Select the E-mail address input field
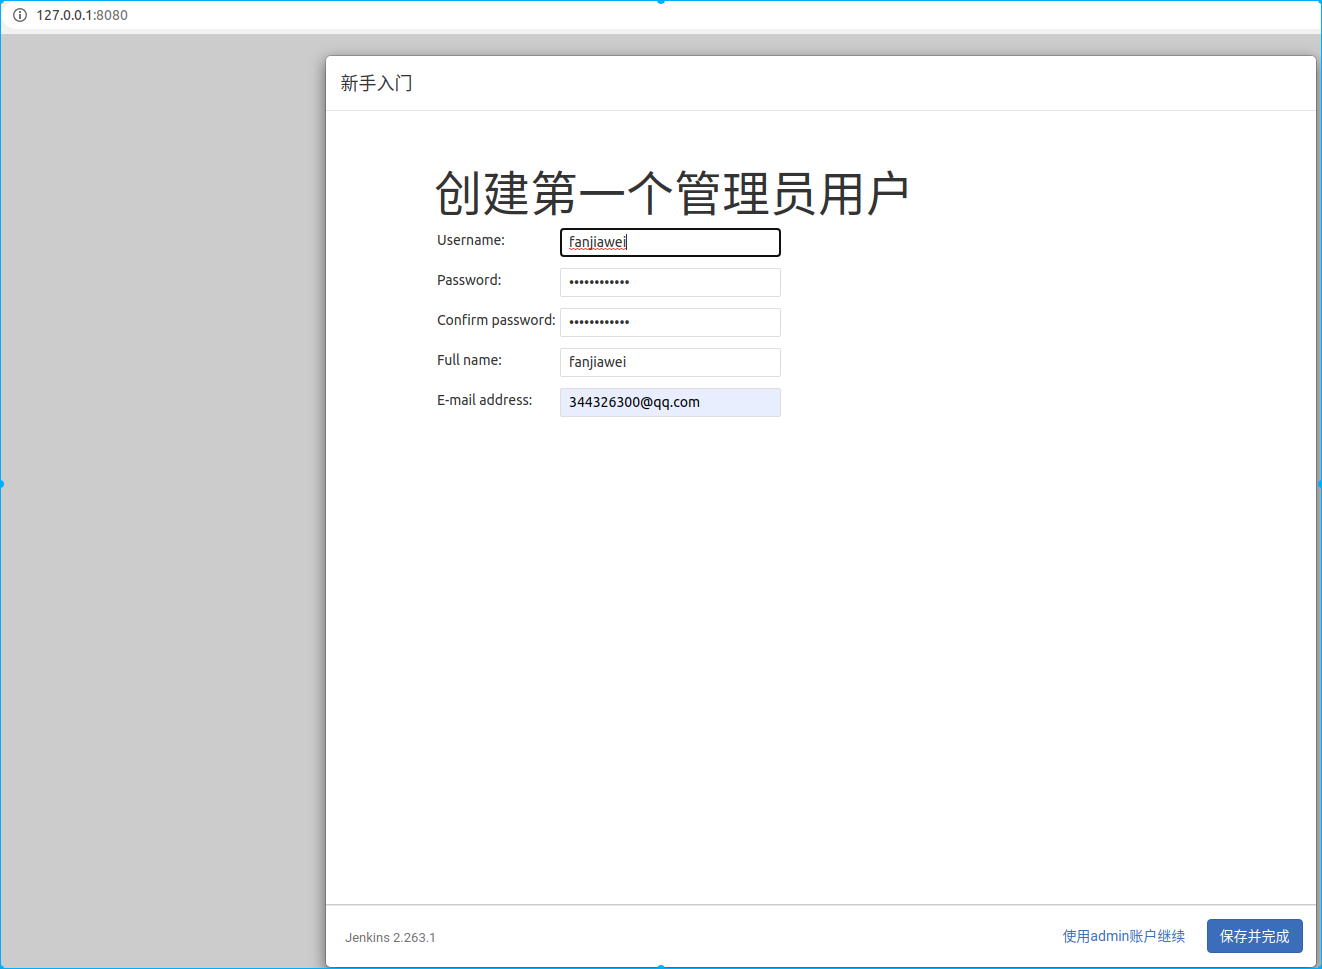The height and width of the screenshot is (969, 1322). [x=670, y=402]
